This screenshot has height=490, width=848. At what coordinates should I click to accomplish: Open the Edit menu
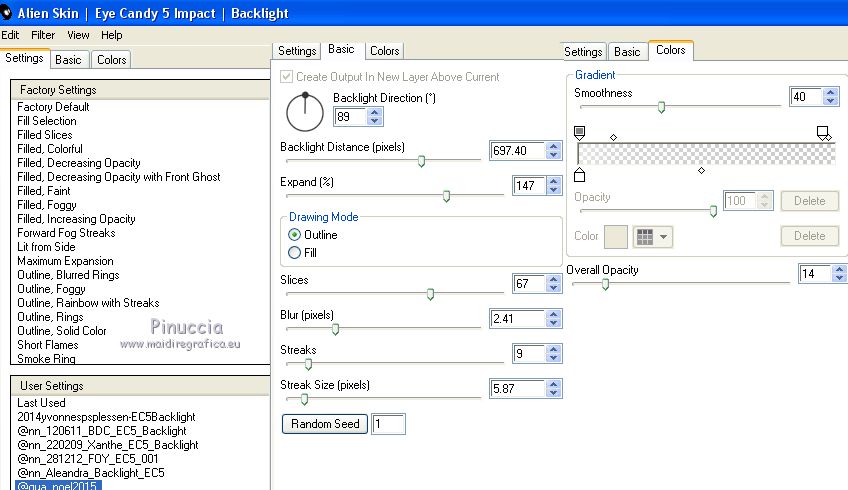point(10,35)
